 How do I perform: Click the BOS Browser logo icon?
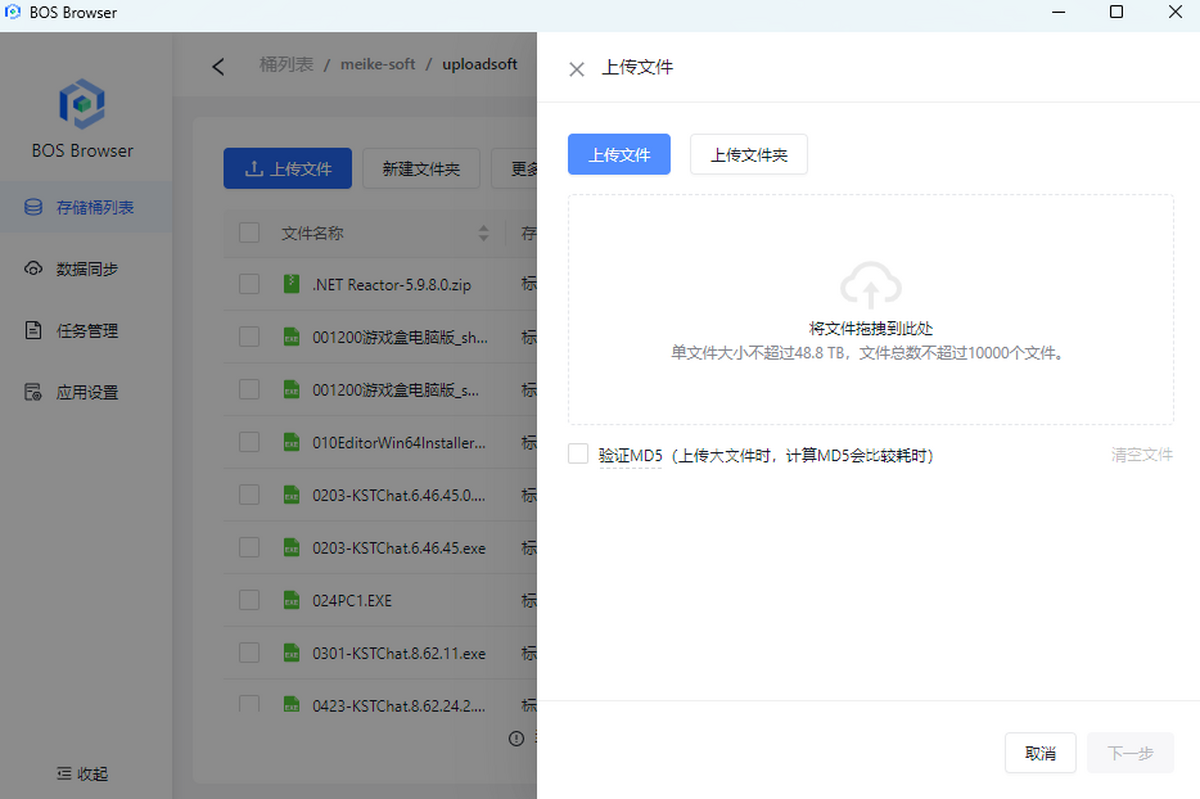coord(82,103)
